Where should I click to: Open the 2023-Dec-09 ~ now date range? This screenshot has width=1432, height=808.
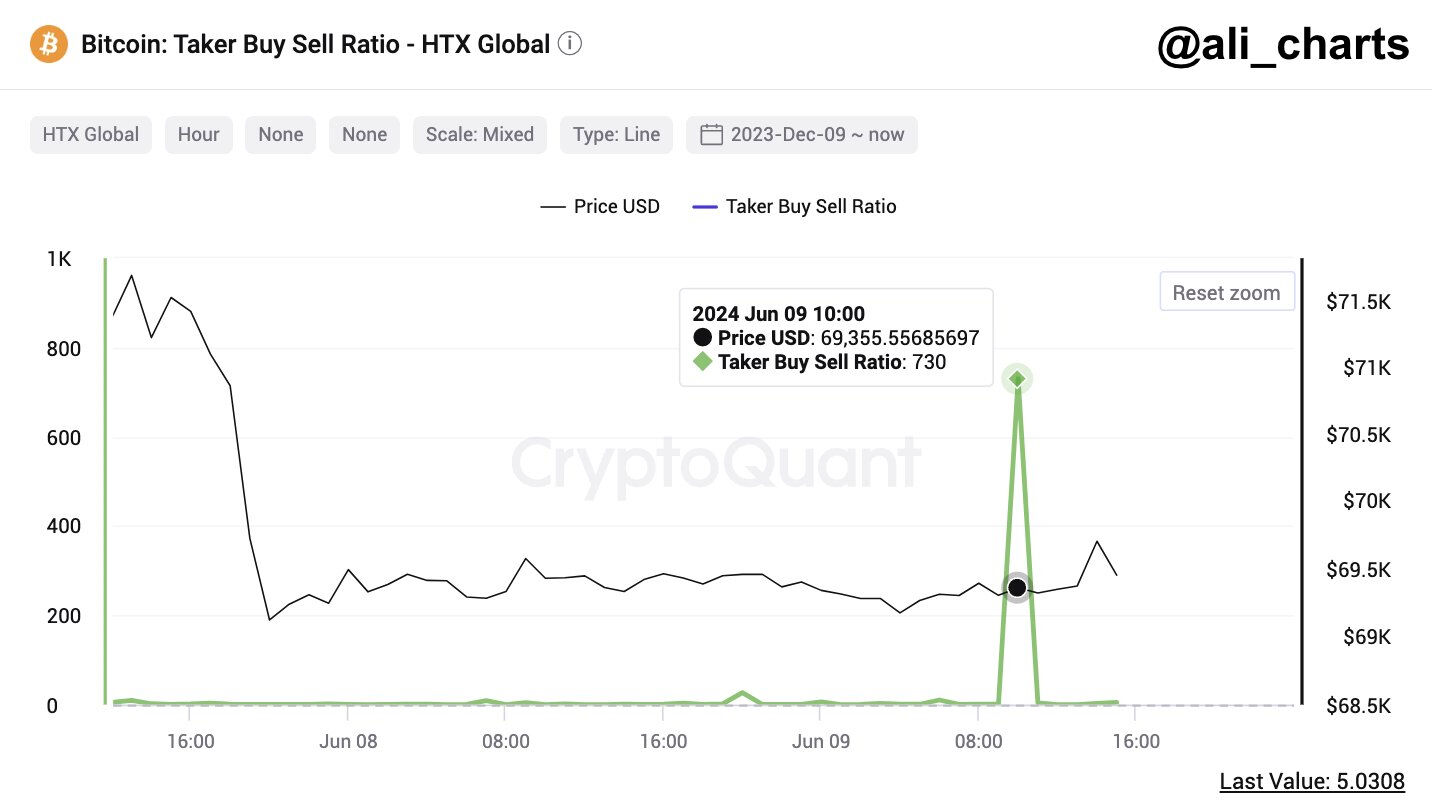tap(817, 135)
